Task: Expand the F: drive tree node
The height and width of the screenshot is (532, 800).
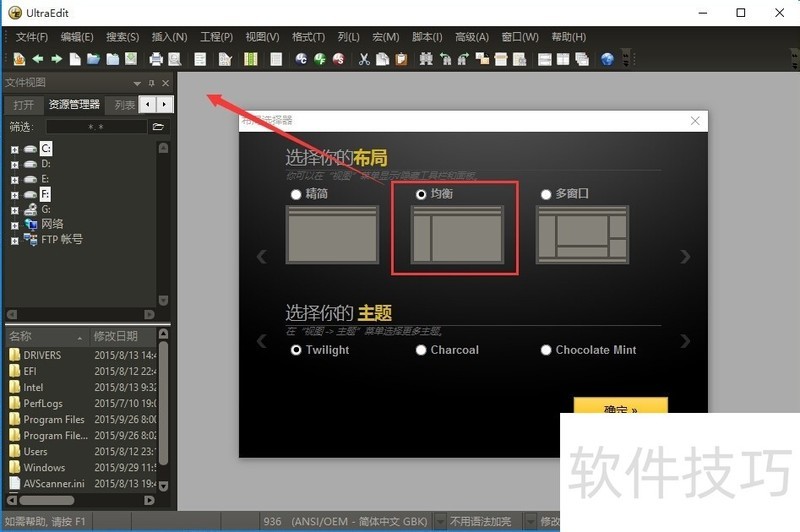Action: [15, 195]
